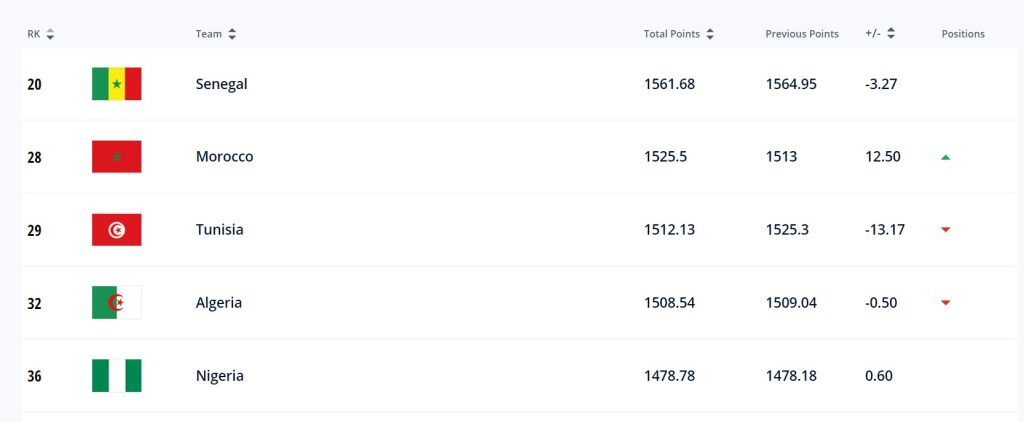The height and width of the screenshot is (422, 1024).
Task: Click Algeria's red down position arrow
Action: click(945, 303)
